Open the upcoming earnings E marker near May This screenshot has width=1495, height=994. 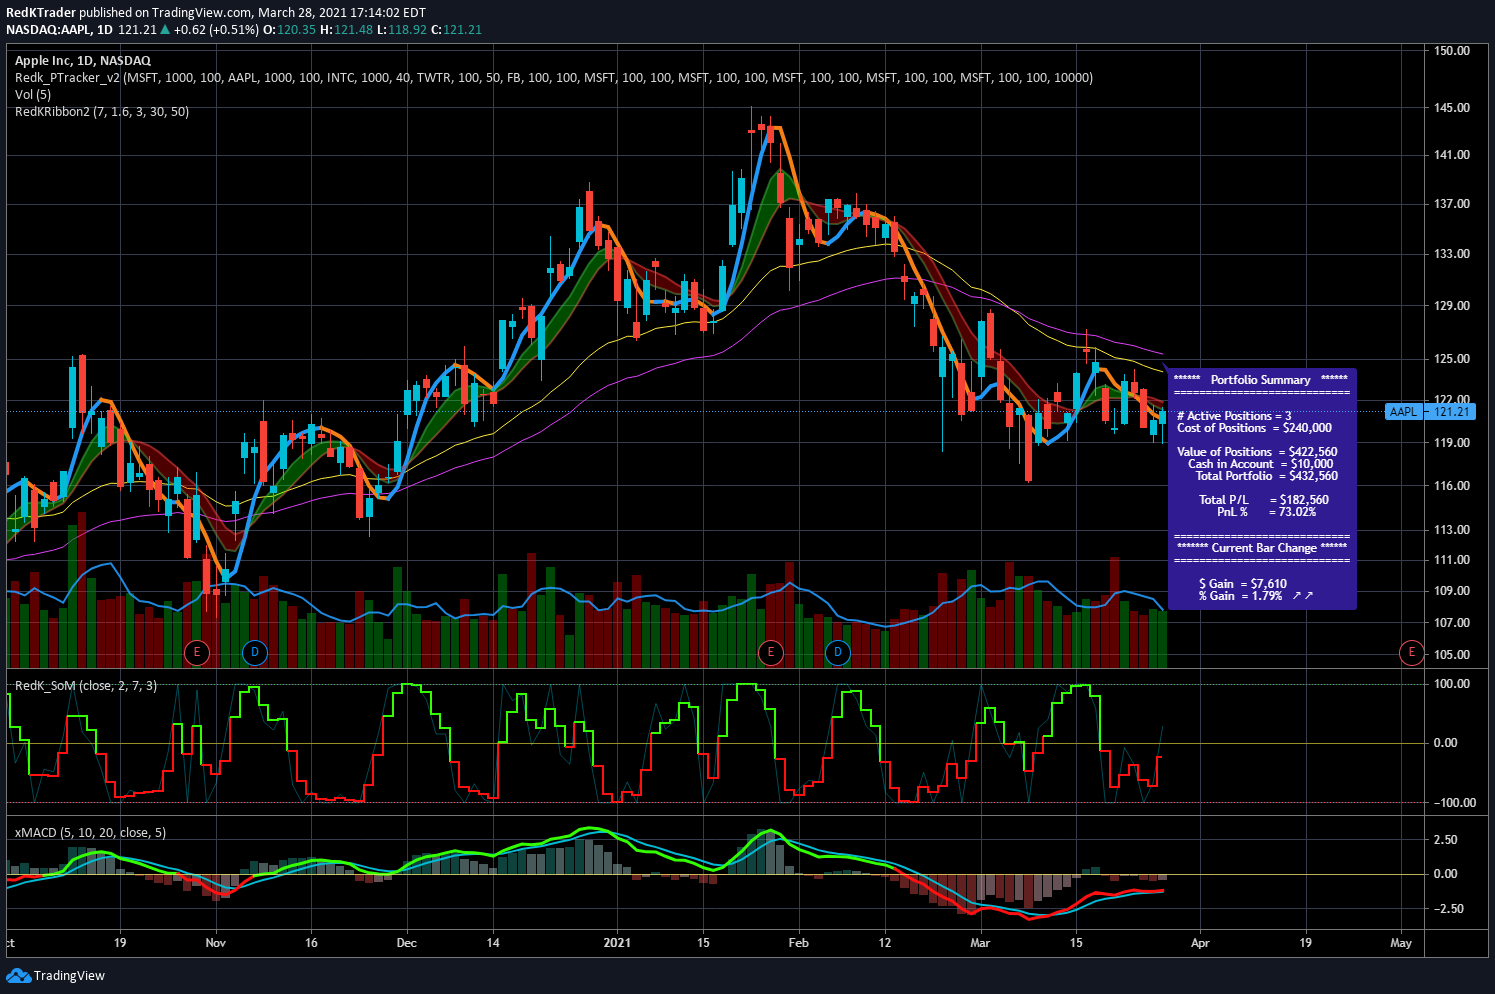click(x=1411, y=653)
